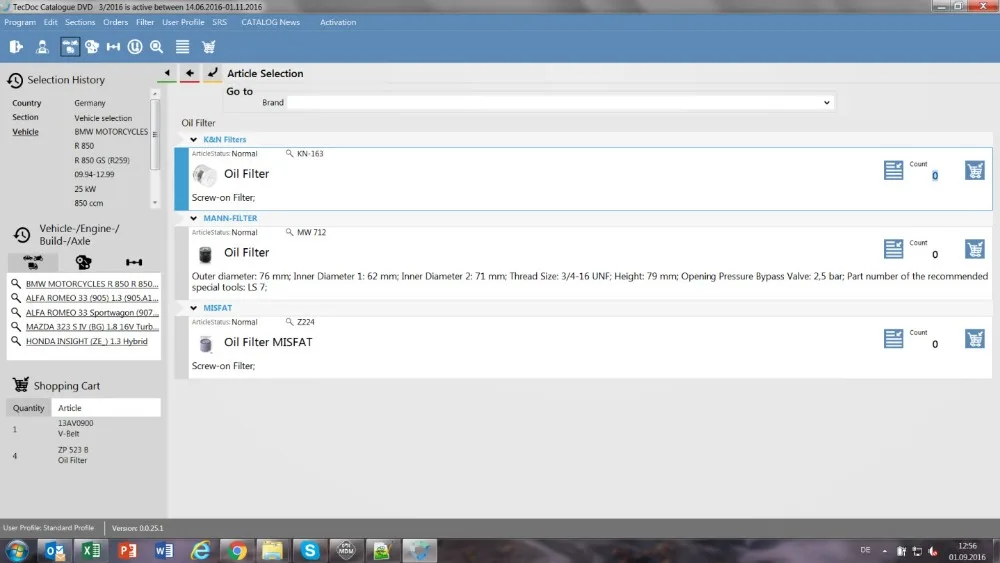This screenshot has width=1000, height=563.
Task: Select the vehicle selection toolbar icon
Action: click(70, 47)
